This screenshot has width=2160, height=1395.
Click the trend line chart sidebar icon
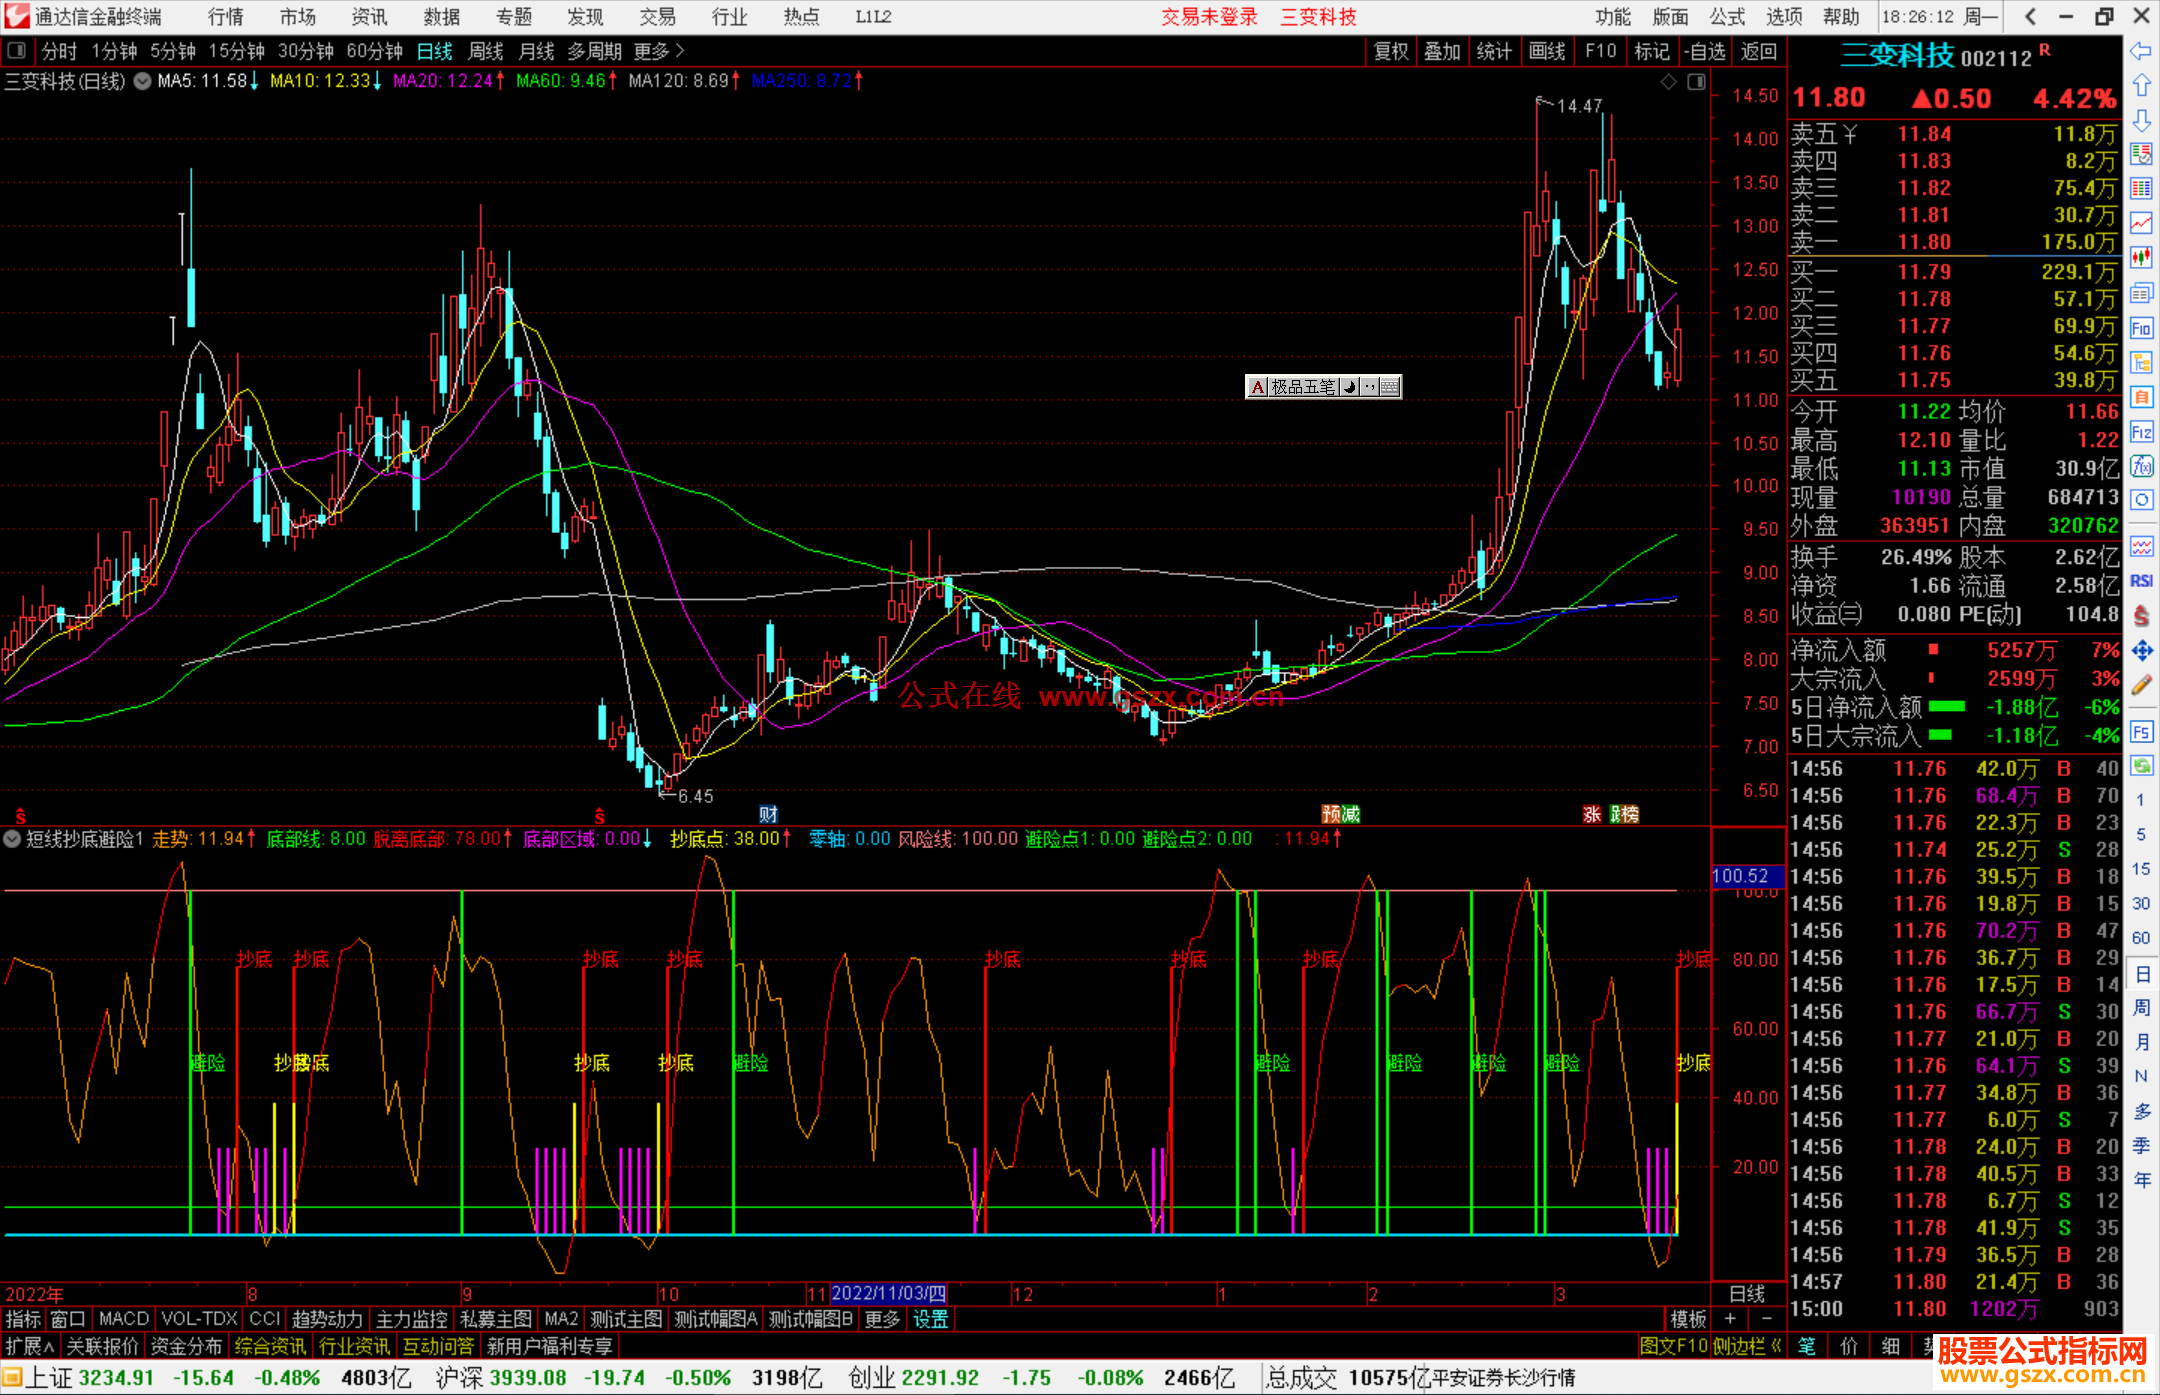[2141, 222]
